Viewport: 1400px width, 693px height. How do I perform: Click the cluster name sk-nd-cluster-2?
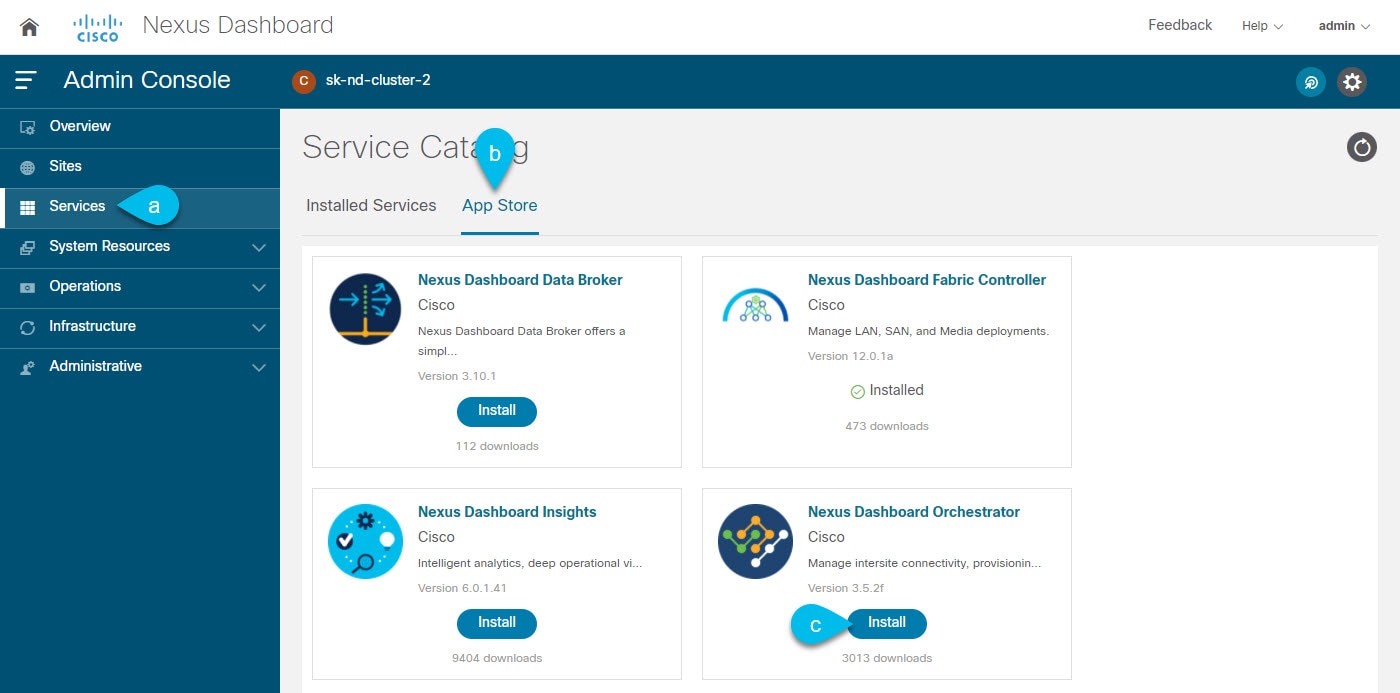pos(378,80)
